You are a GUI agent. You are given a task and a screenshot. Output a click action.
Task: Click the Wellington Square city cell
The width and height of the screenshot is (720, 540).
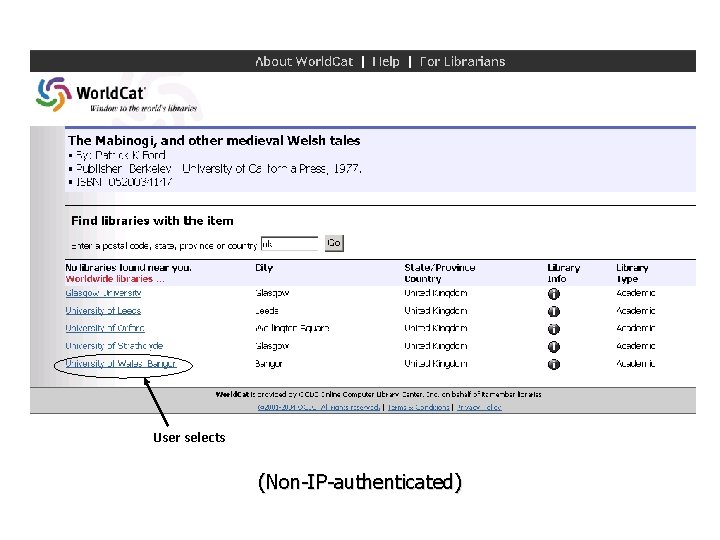click(x=292, y=328)
